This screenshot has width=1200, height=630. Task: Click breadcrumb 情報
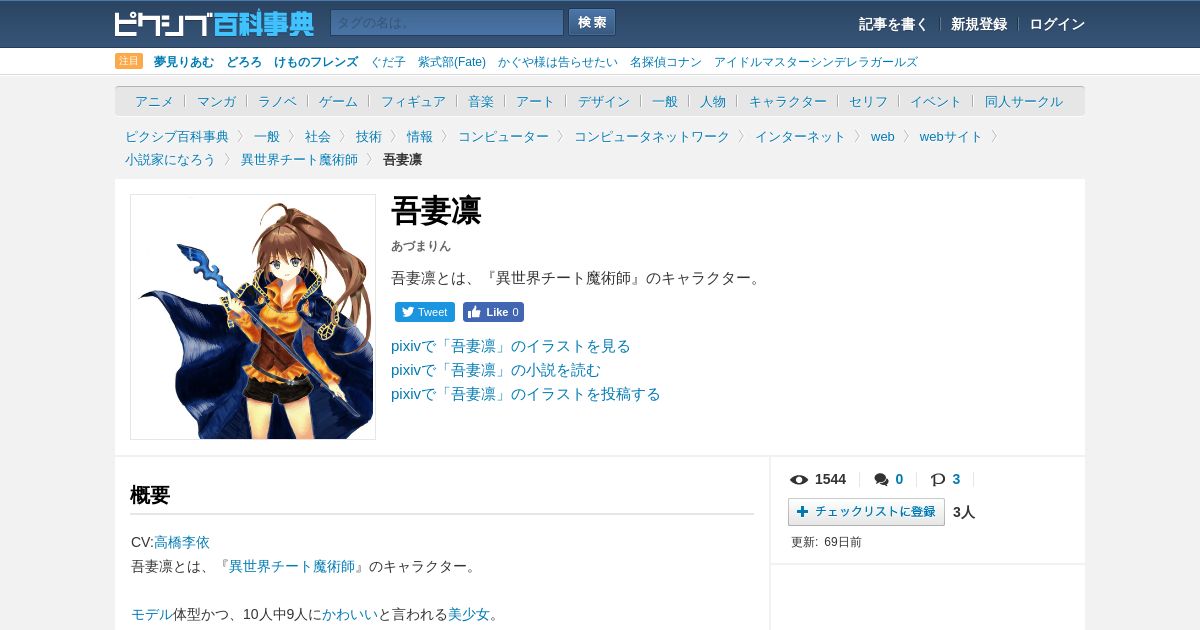pyautogui.click(x=420, y=136)
